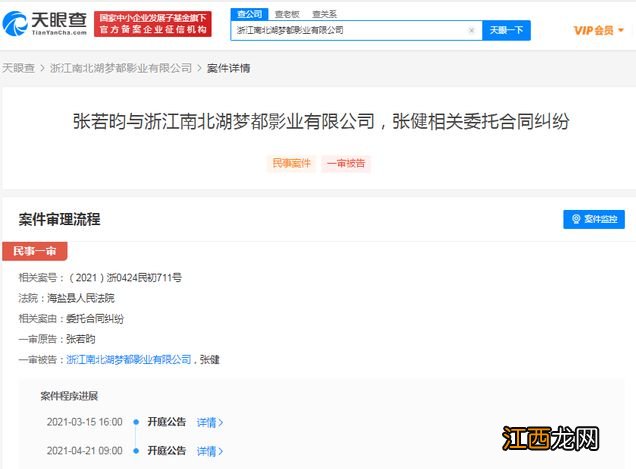The image size is (636, 469).
Task: Open the Tianyancha home logo
Action: coord(45,23)
